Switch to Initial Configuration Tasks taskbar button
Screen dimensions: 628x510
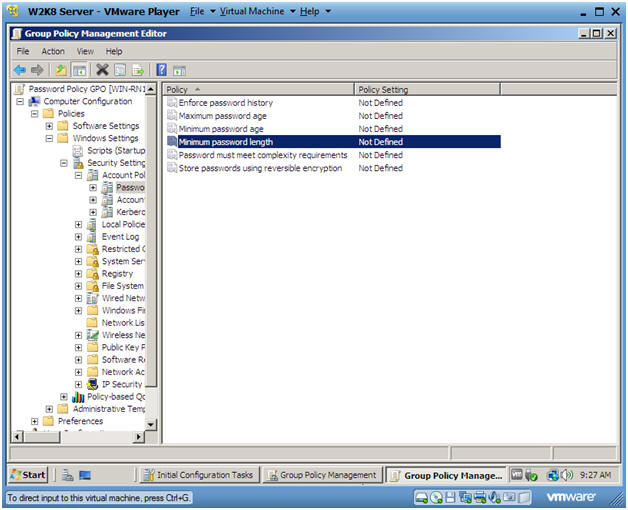(199, 475)
